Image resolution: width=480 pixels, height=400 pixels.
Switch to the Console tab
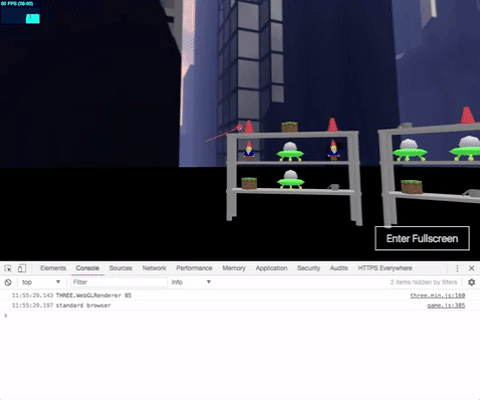tap(87, 268)
